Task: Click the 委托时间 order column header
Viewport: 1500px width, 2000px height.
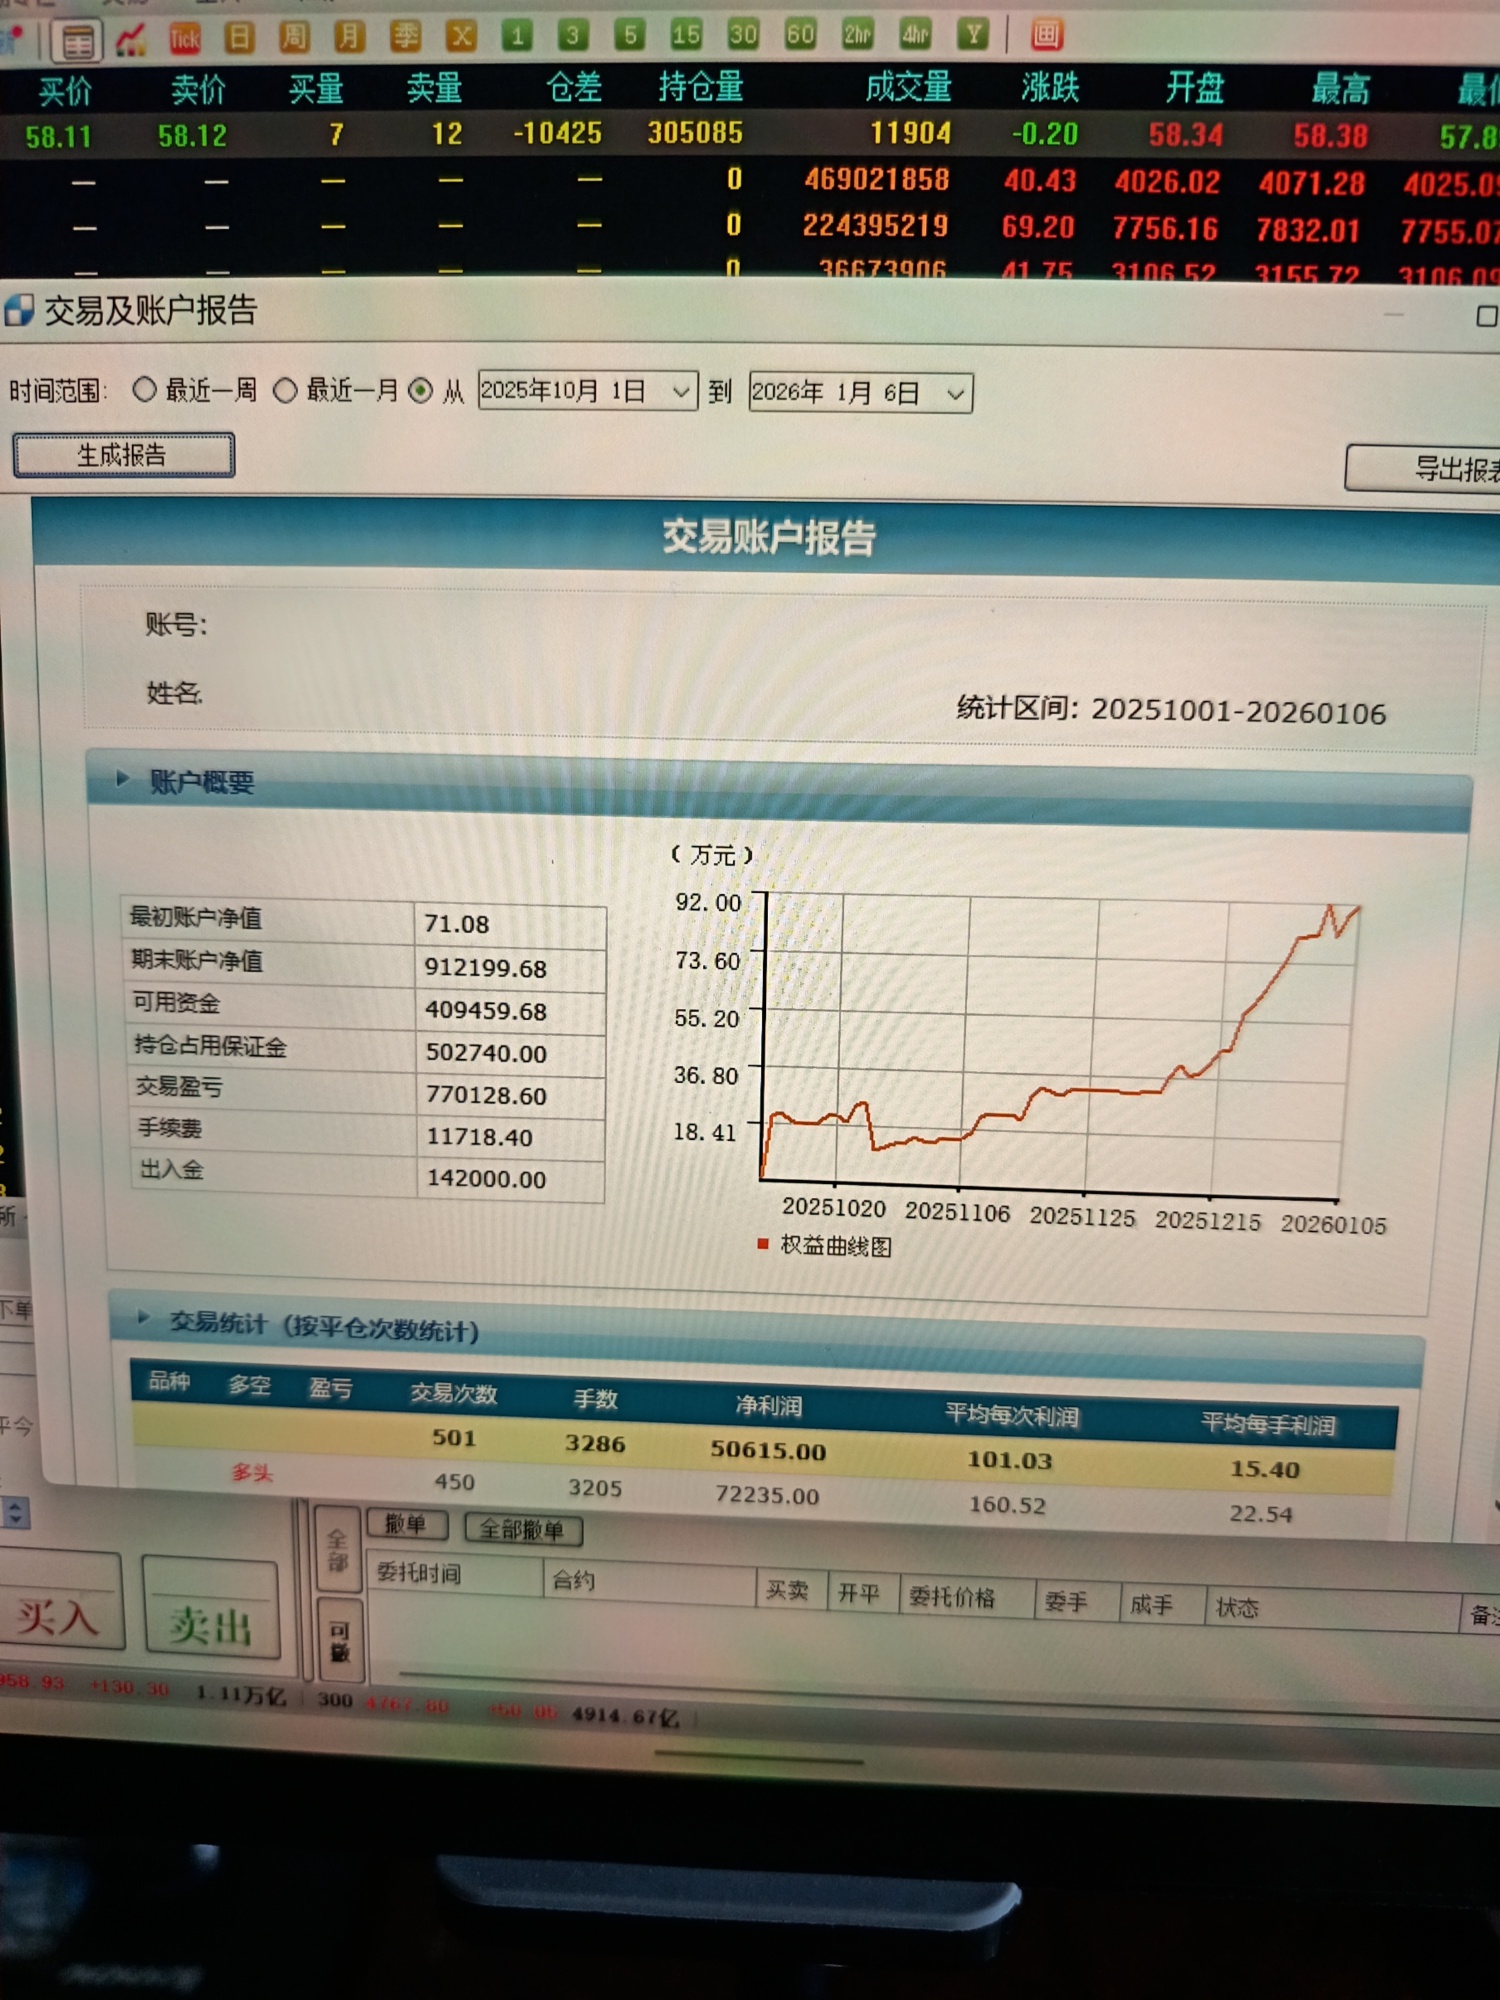Action: coord(419,1573)
